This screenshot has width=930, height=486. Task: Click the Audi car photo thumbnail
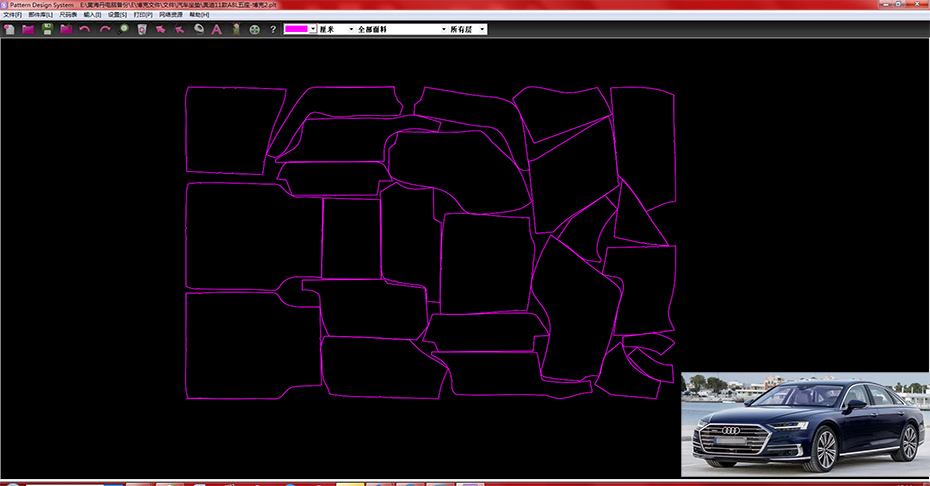point(804,423)
